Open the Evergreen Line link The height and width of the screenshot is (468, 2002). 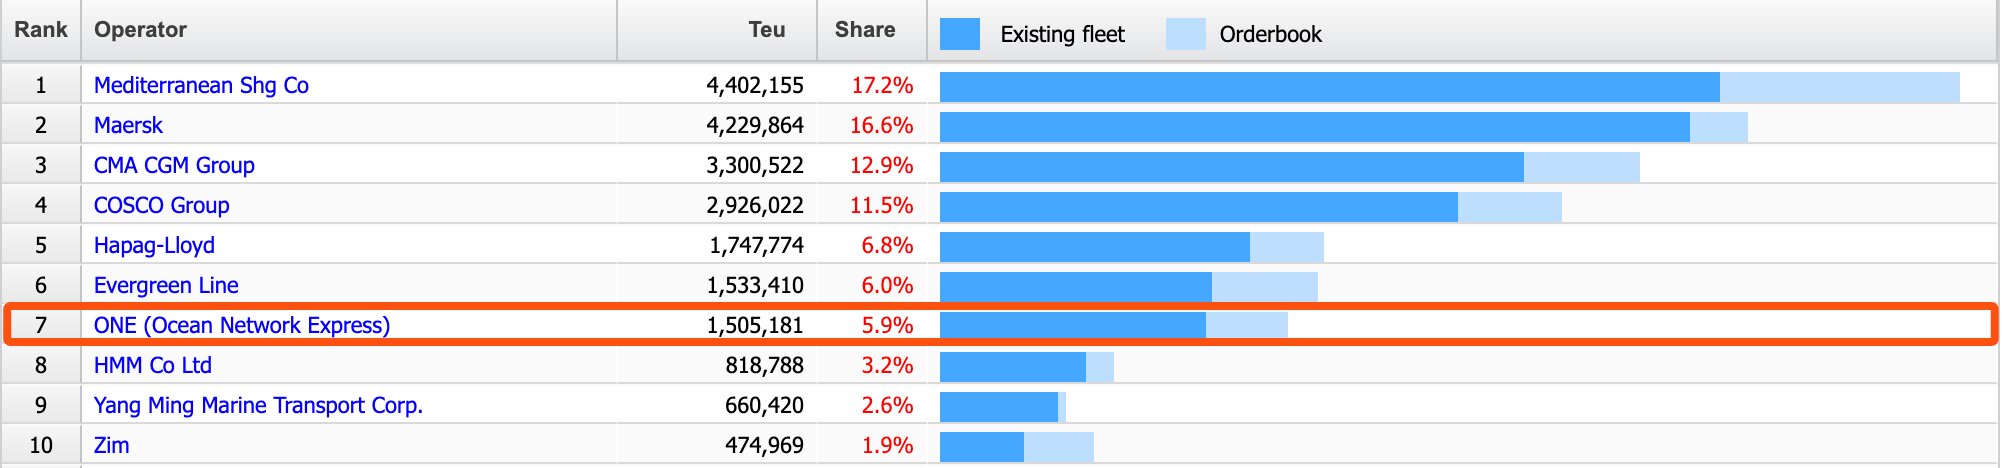coord(166,286)
